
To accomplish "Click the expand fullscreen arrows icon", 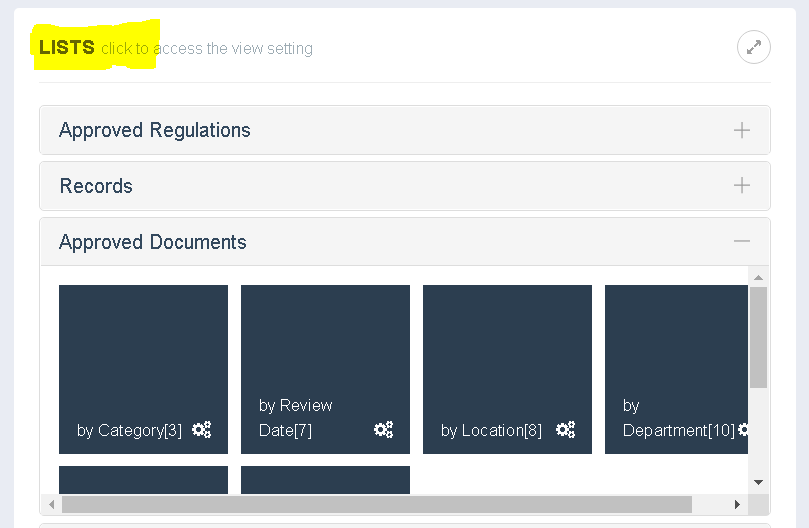I will pyautogui.click(x=754, y=47).
